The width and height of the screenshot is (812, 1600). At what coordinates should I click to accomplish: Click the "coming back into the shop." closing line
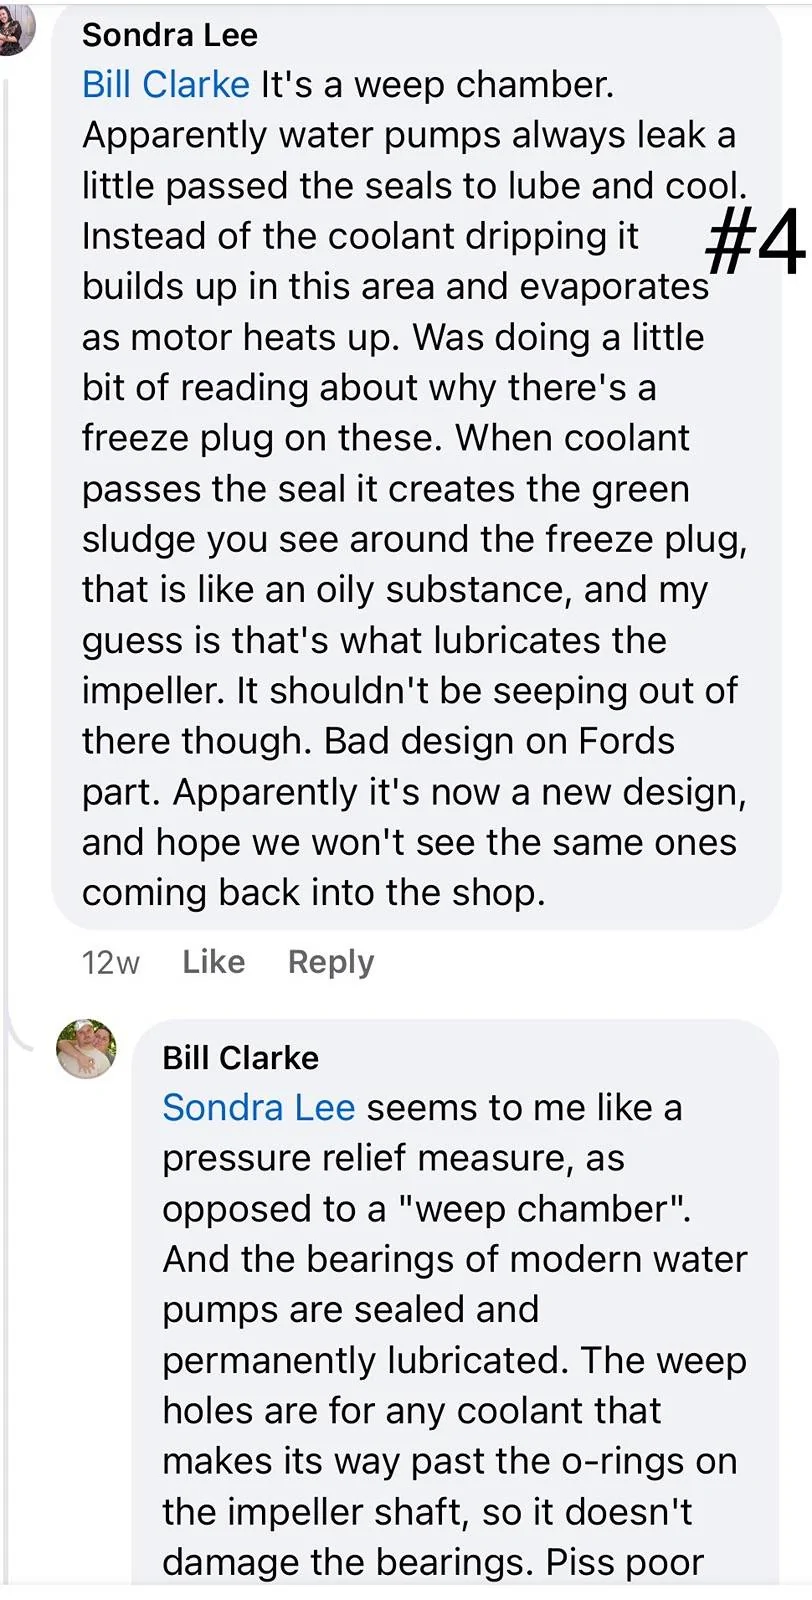point(314,893)
